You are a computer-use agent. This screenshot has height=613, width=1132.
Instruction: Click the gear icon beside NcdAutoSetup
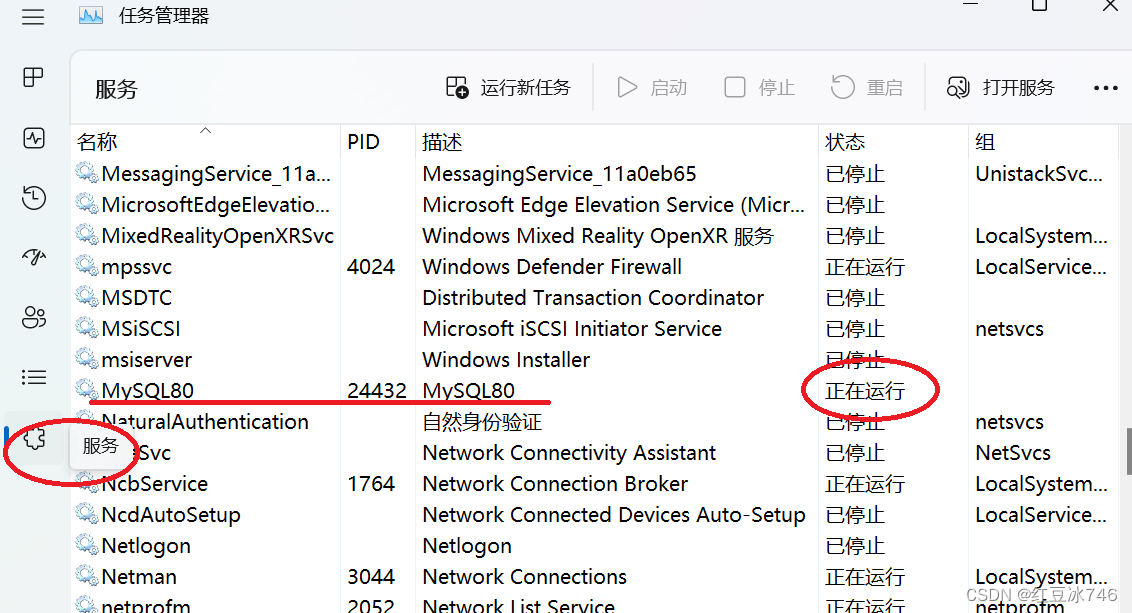(x=87, y=513)
